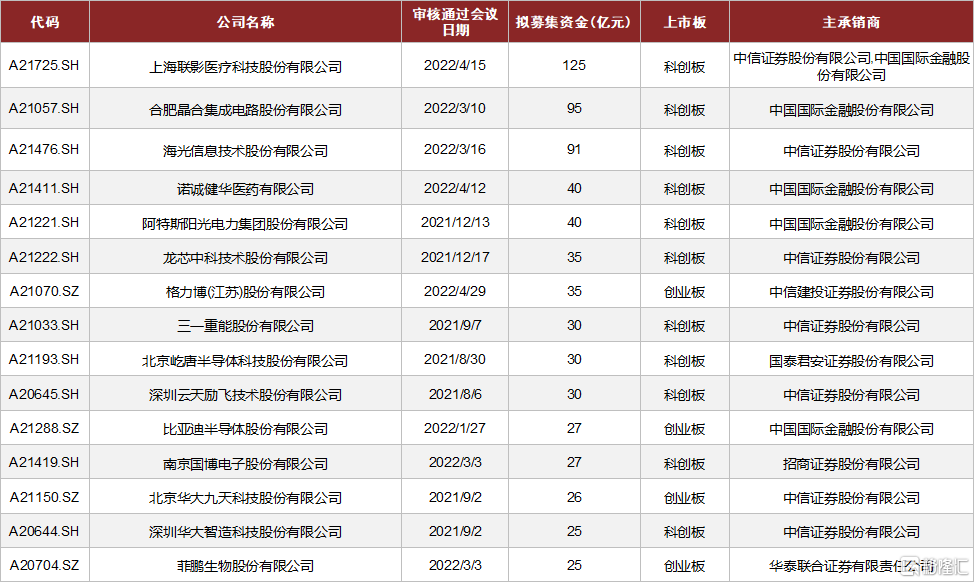The width and height of the screenshot is (975, 583).
Task: Click stock code A21476.SH
Action: click(44, 150)
